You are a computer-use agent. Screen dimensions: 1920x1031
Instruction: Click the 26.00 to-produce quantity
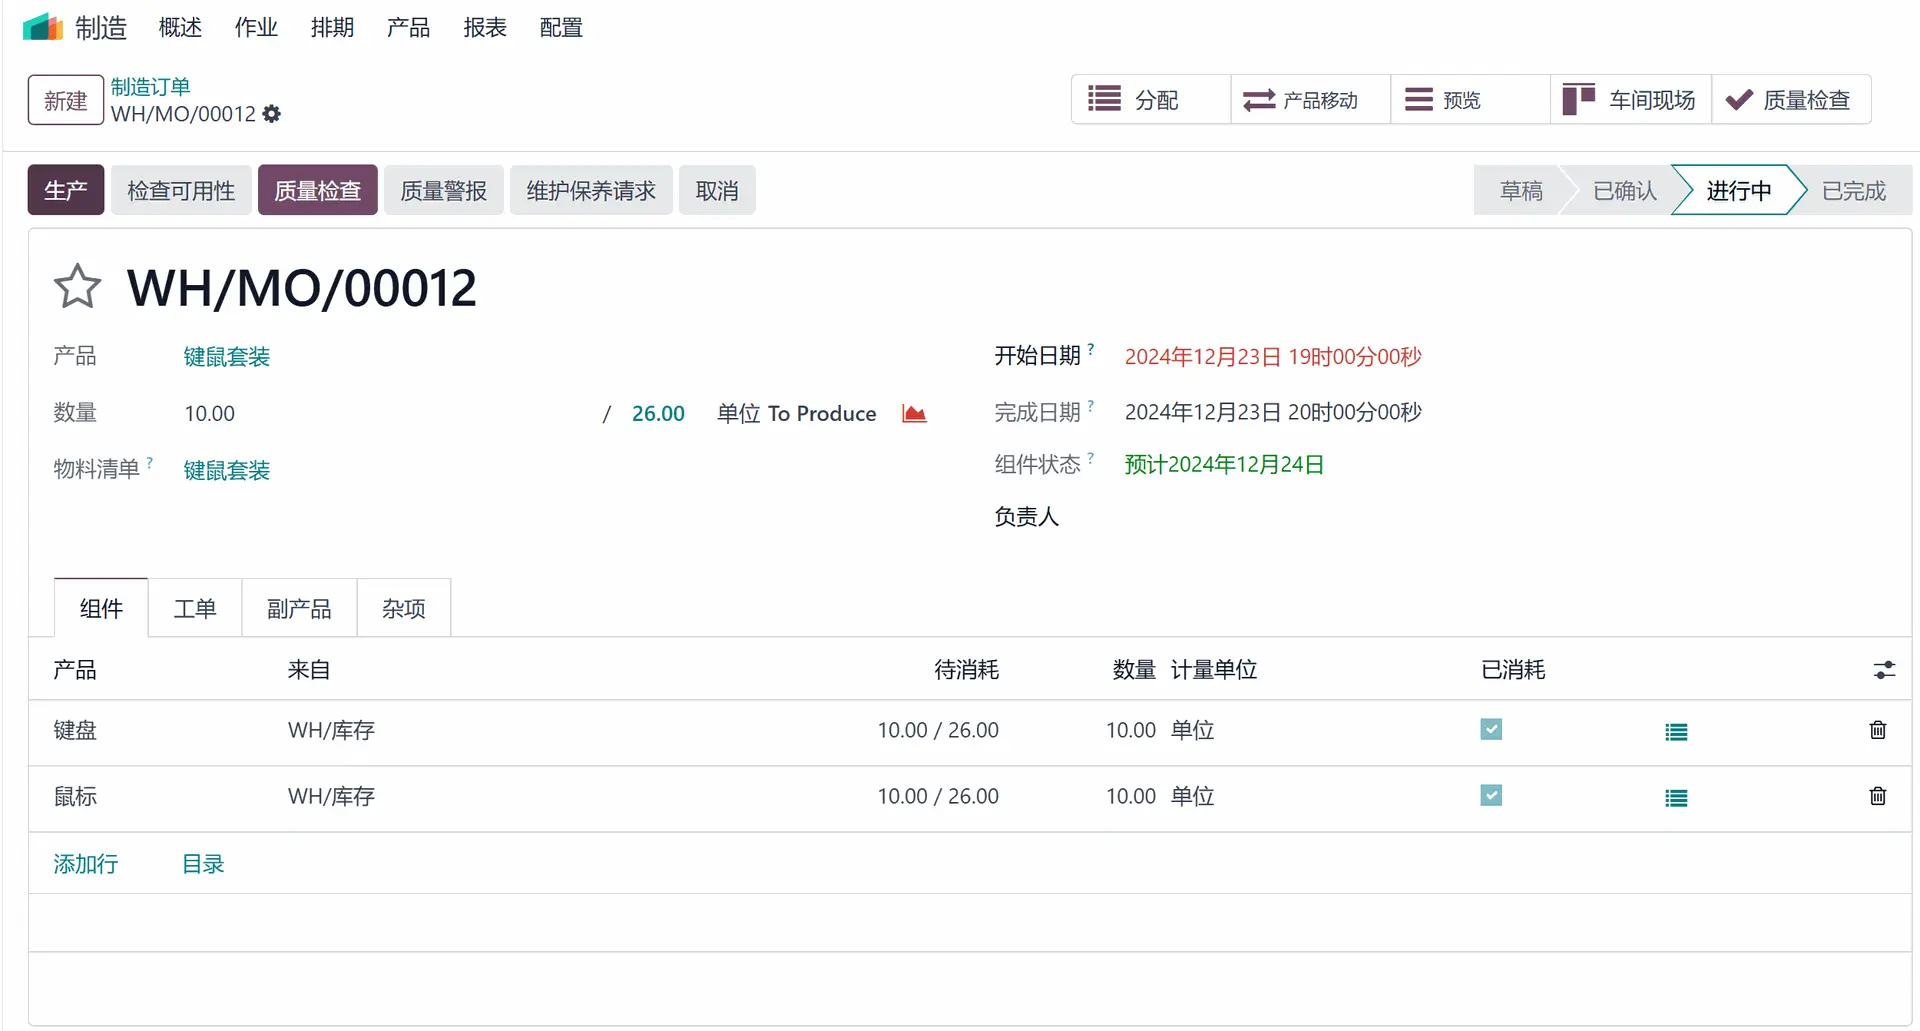point(658,413)
